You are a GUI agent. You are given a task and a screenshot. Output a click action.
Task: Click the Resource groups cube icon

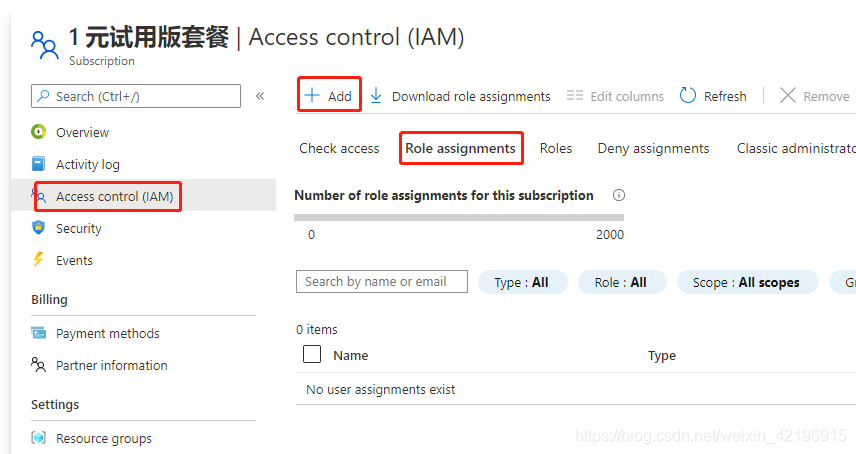coord(38,438)
